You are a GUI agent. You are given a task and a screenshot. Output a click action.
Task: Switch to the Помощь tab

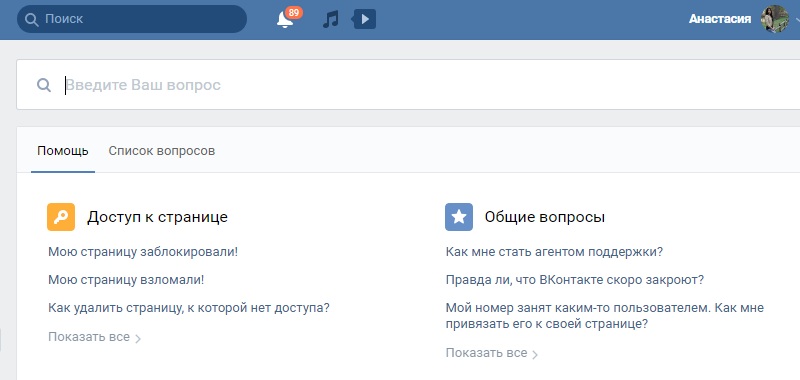click(63, 151)
